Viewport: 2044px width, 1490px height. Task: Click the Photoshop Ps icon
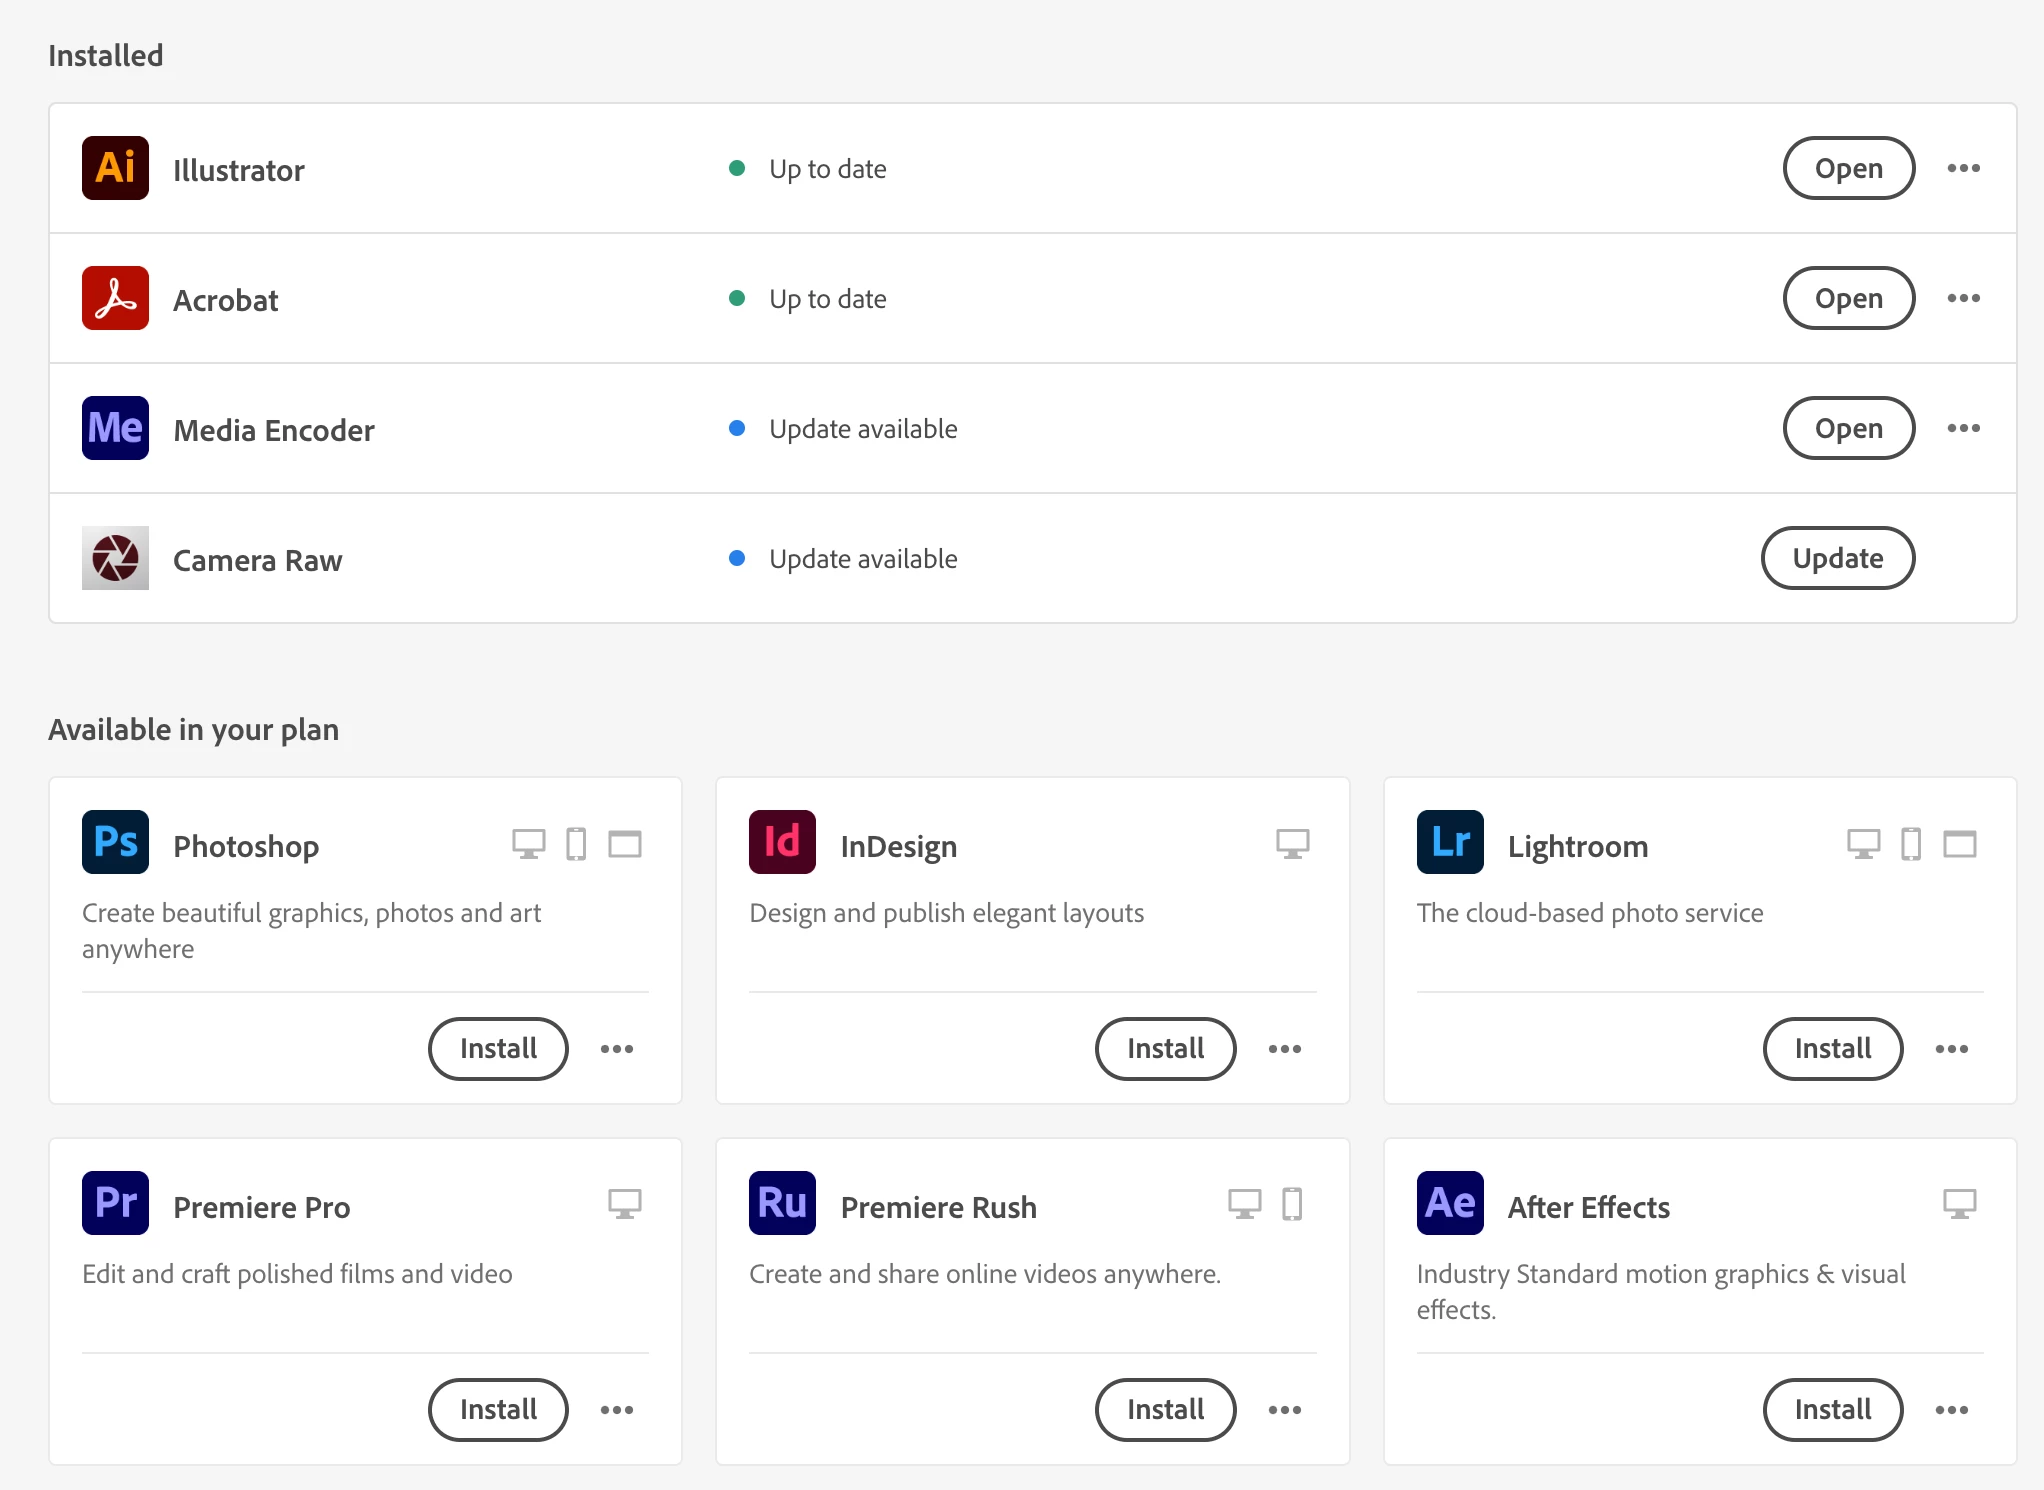[x=115, y=842]
